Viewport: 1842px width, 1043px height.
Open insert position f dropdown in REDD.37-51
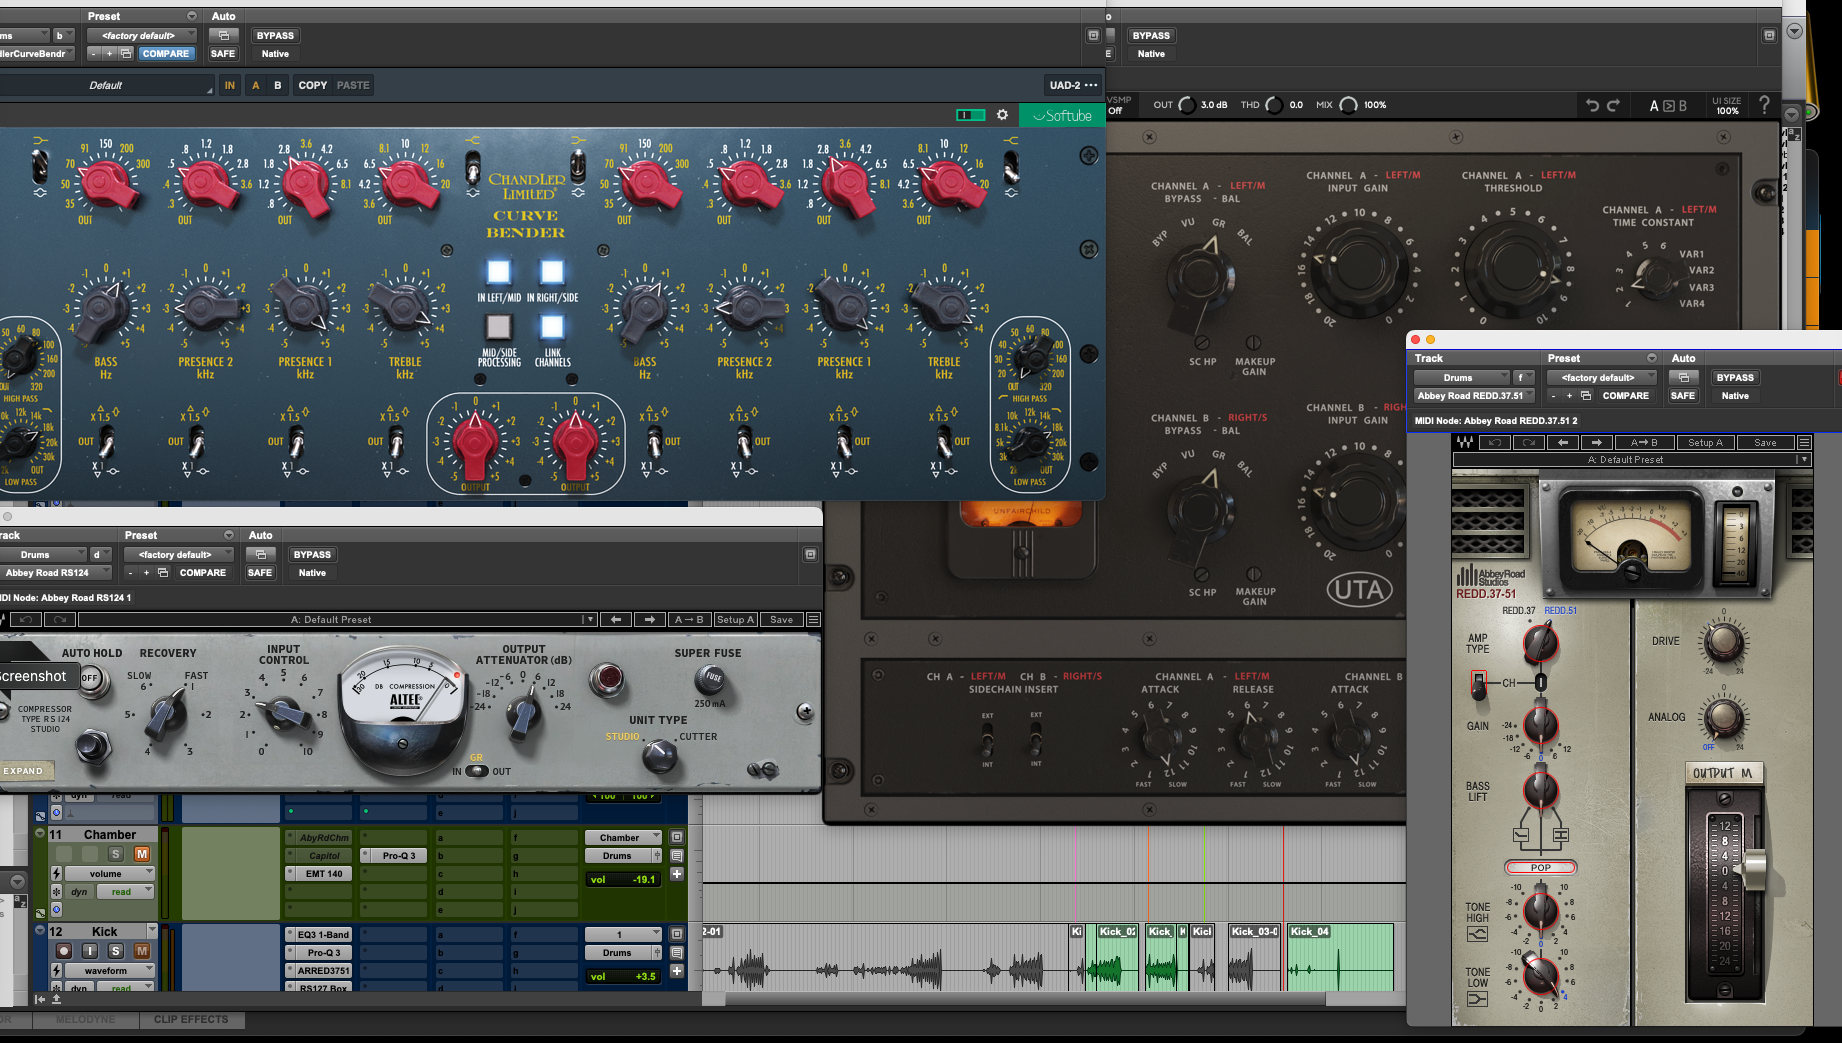[1523, 377]
